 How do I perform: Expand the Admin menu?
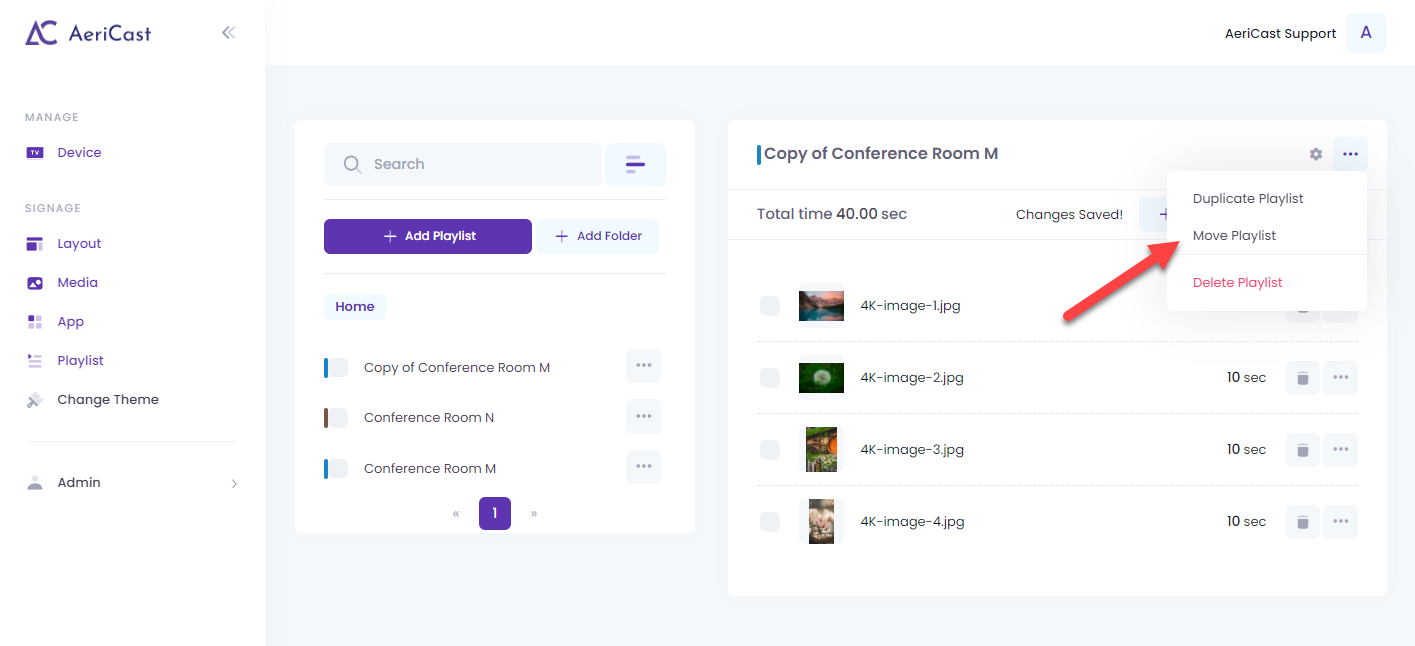(x=132, y=483)
